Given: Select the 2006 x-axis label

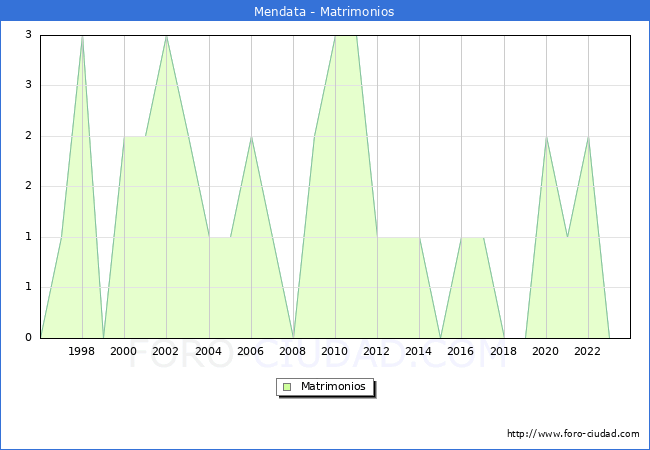Looking at the screenshot, I should point(251,351).
